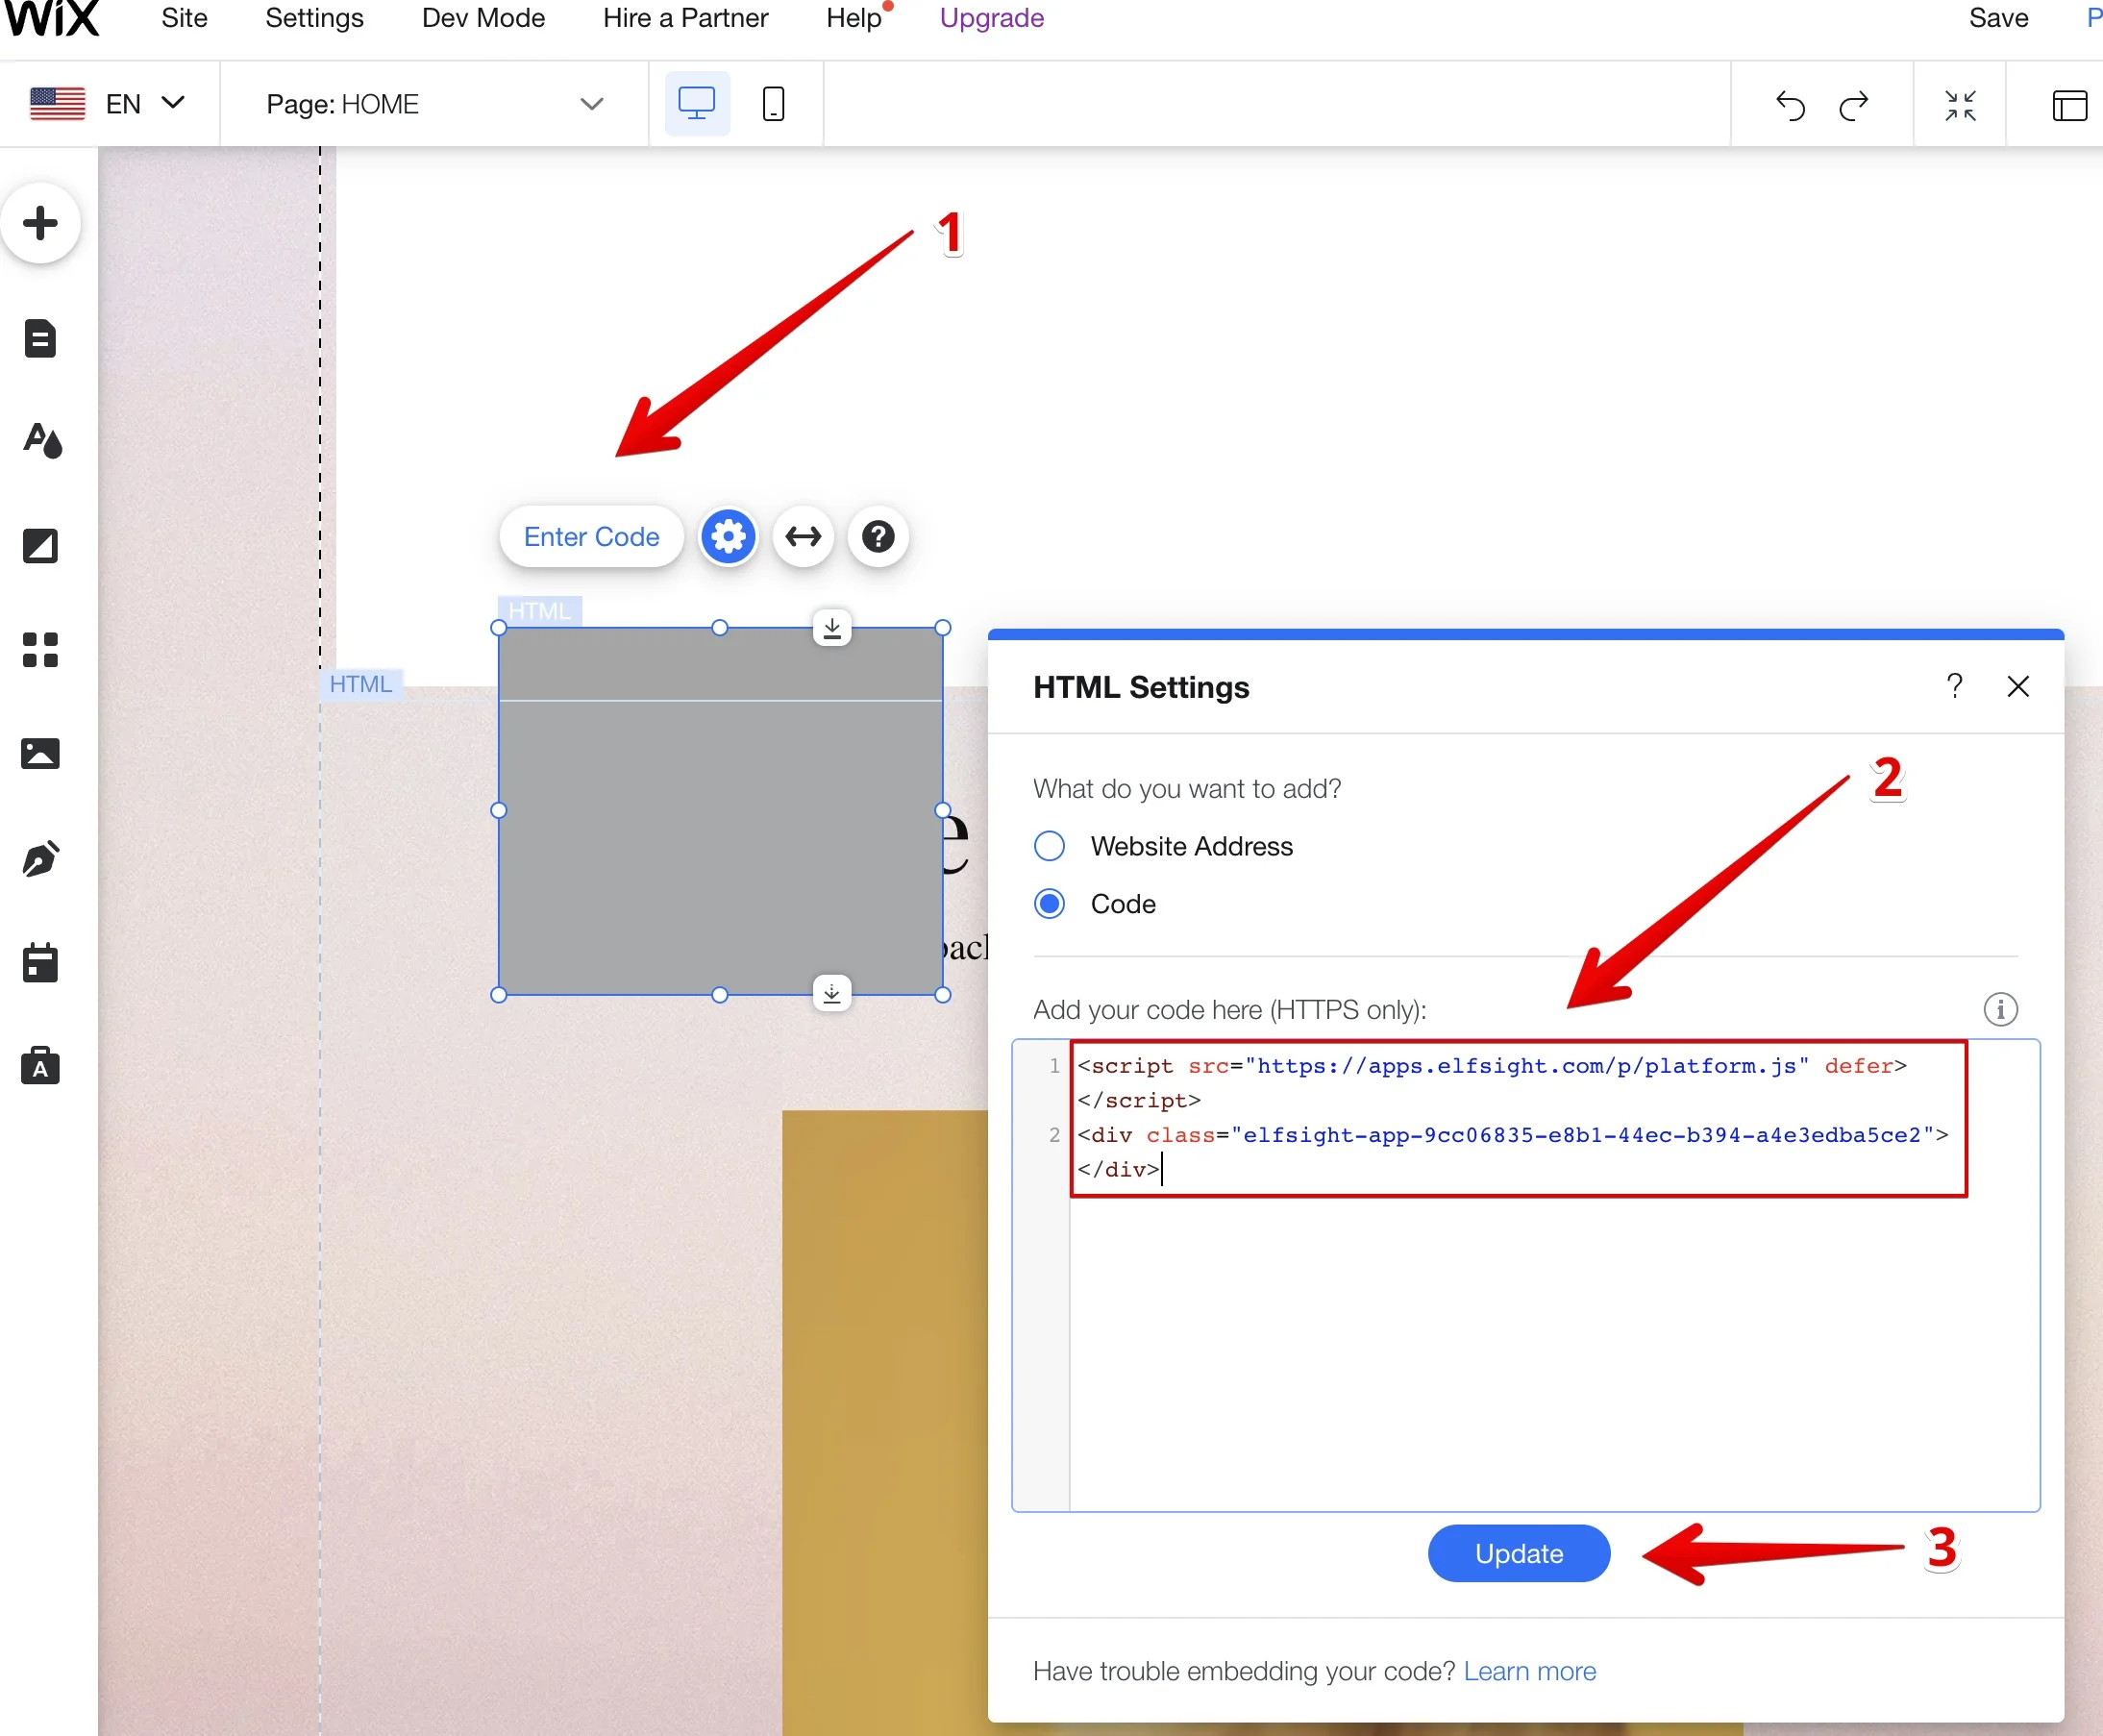Screen dimensions: 2103x1736
Task: Click the Wix logo
Action: (x=50, y=18)
